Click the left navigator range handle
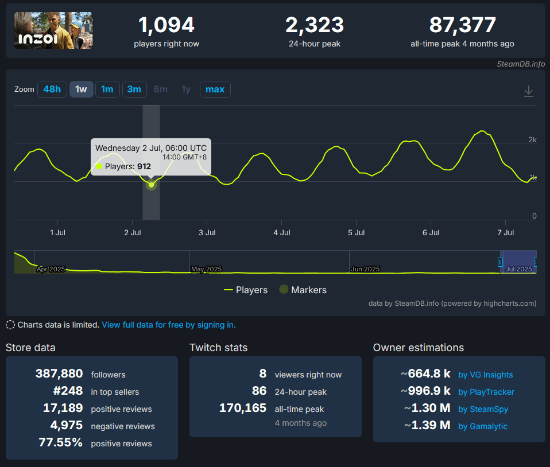 (x=501, y=262)
